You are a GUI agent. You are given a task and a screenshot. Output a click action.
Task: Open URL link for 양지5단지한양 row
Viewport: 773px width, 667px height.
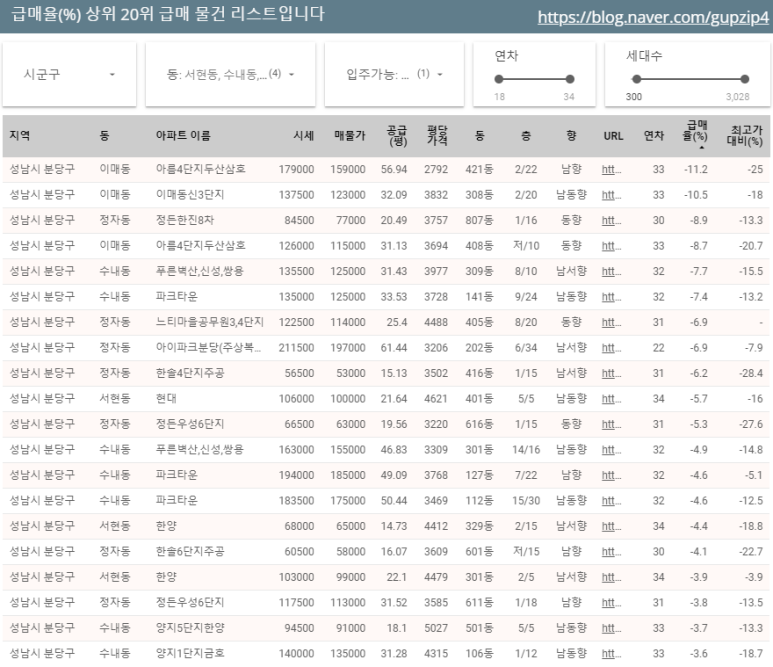click(x=611, y=628)
